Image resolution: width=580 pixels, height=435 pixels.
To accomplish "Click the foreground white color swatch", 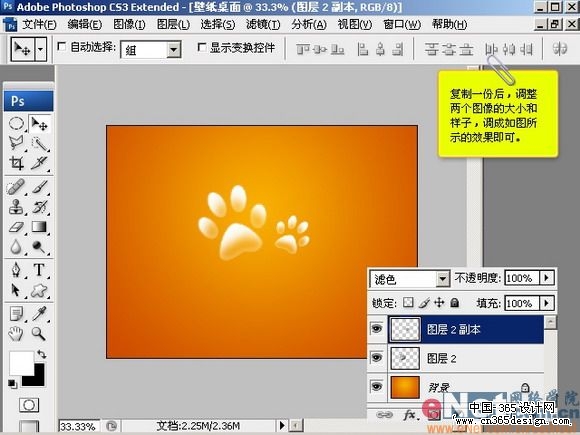I will pyautogui.click(x=21, y=362).
